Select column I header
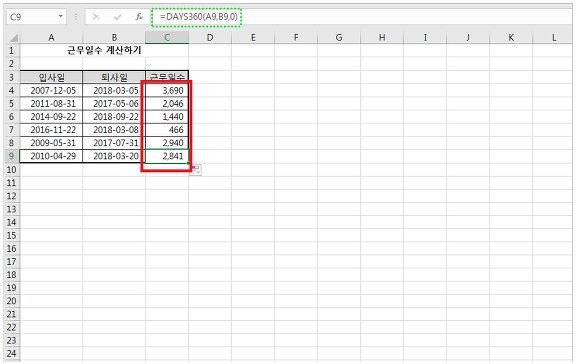Viewport: 576px width, 364px height. point(425,37)
